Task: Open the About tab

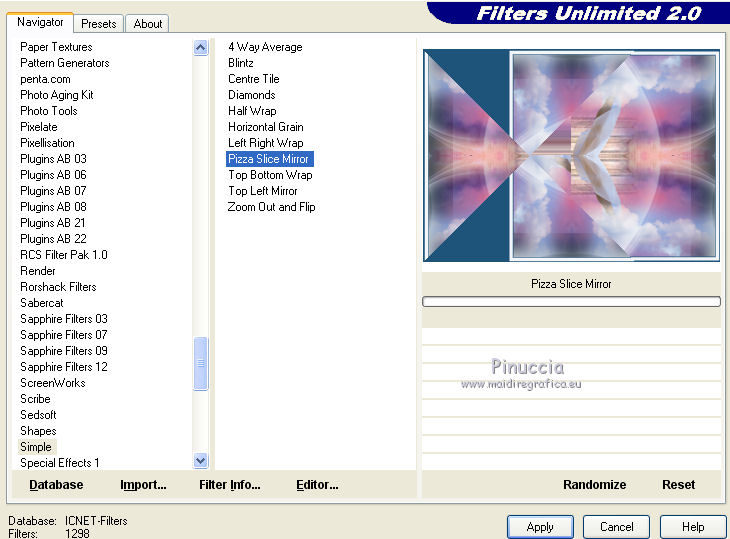Action: pyautogui.click(x=148, y=24)
